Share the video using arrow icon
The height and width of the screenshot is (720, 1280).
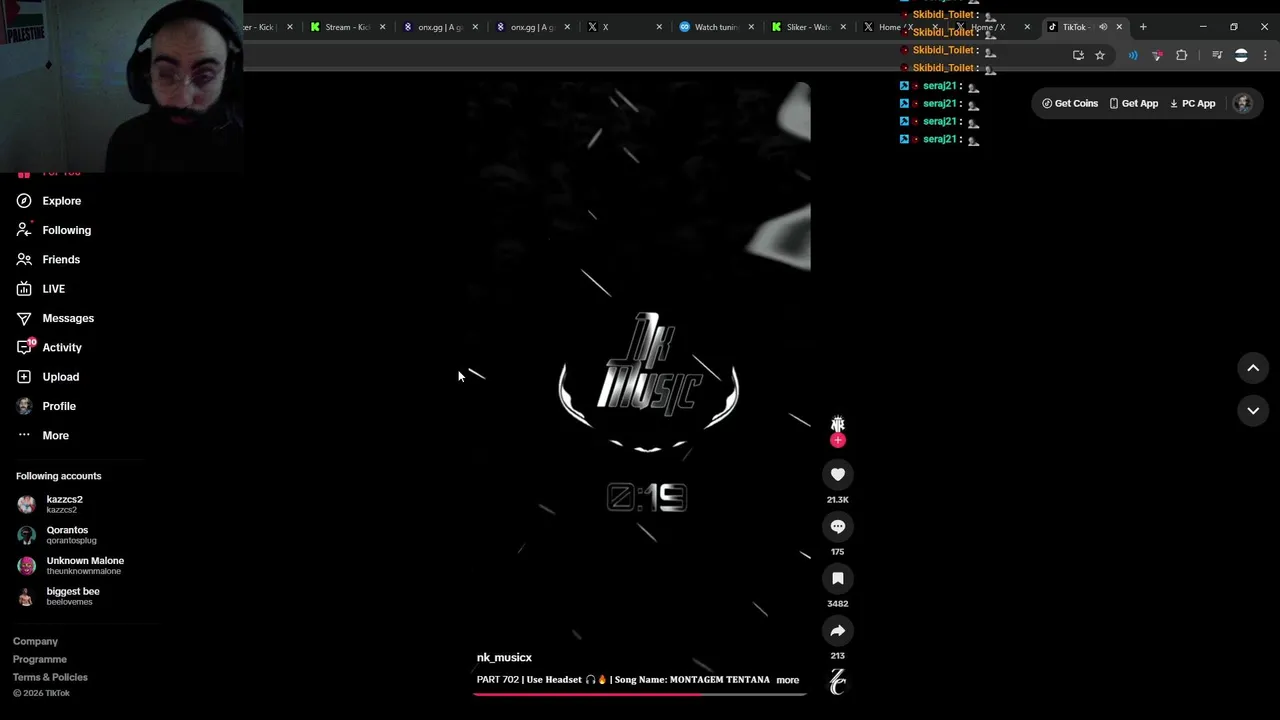click(x=838, y=630)
